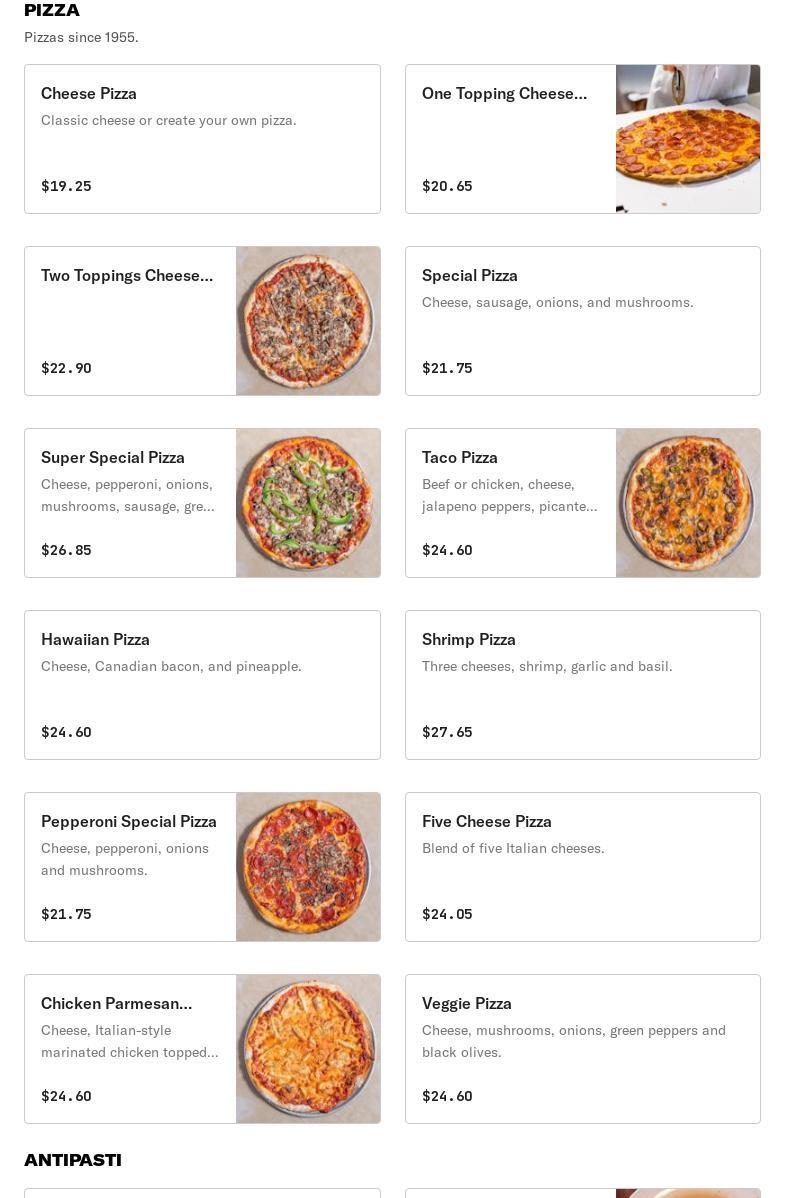Open the Special Pizza card

[x=582, y=321]
